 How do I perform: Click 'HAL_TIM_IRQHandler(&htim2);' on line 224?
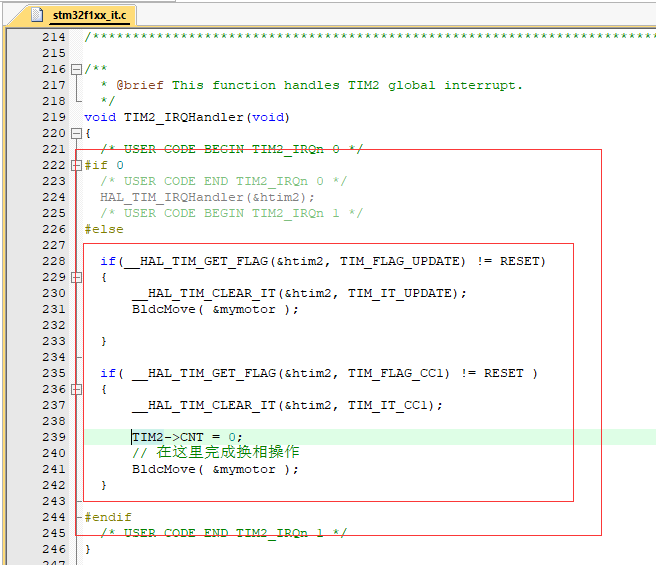(x=207, y=197)
